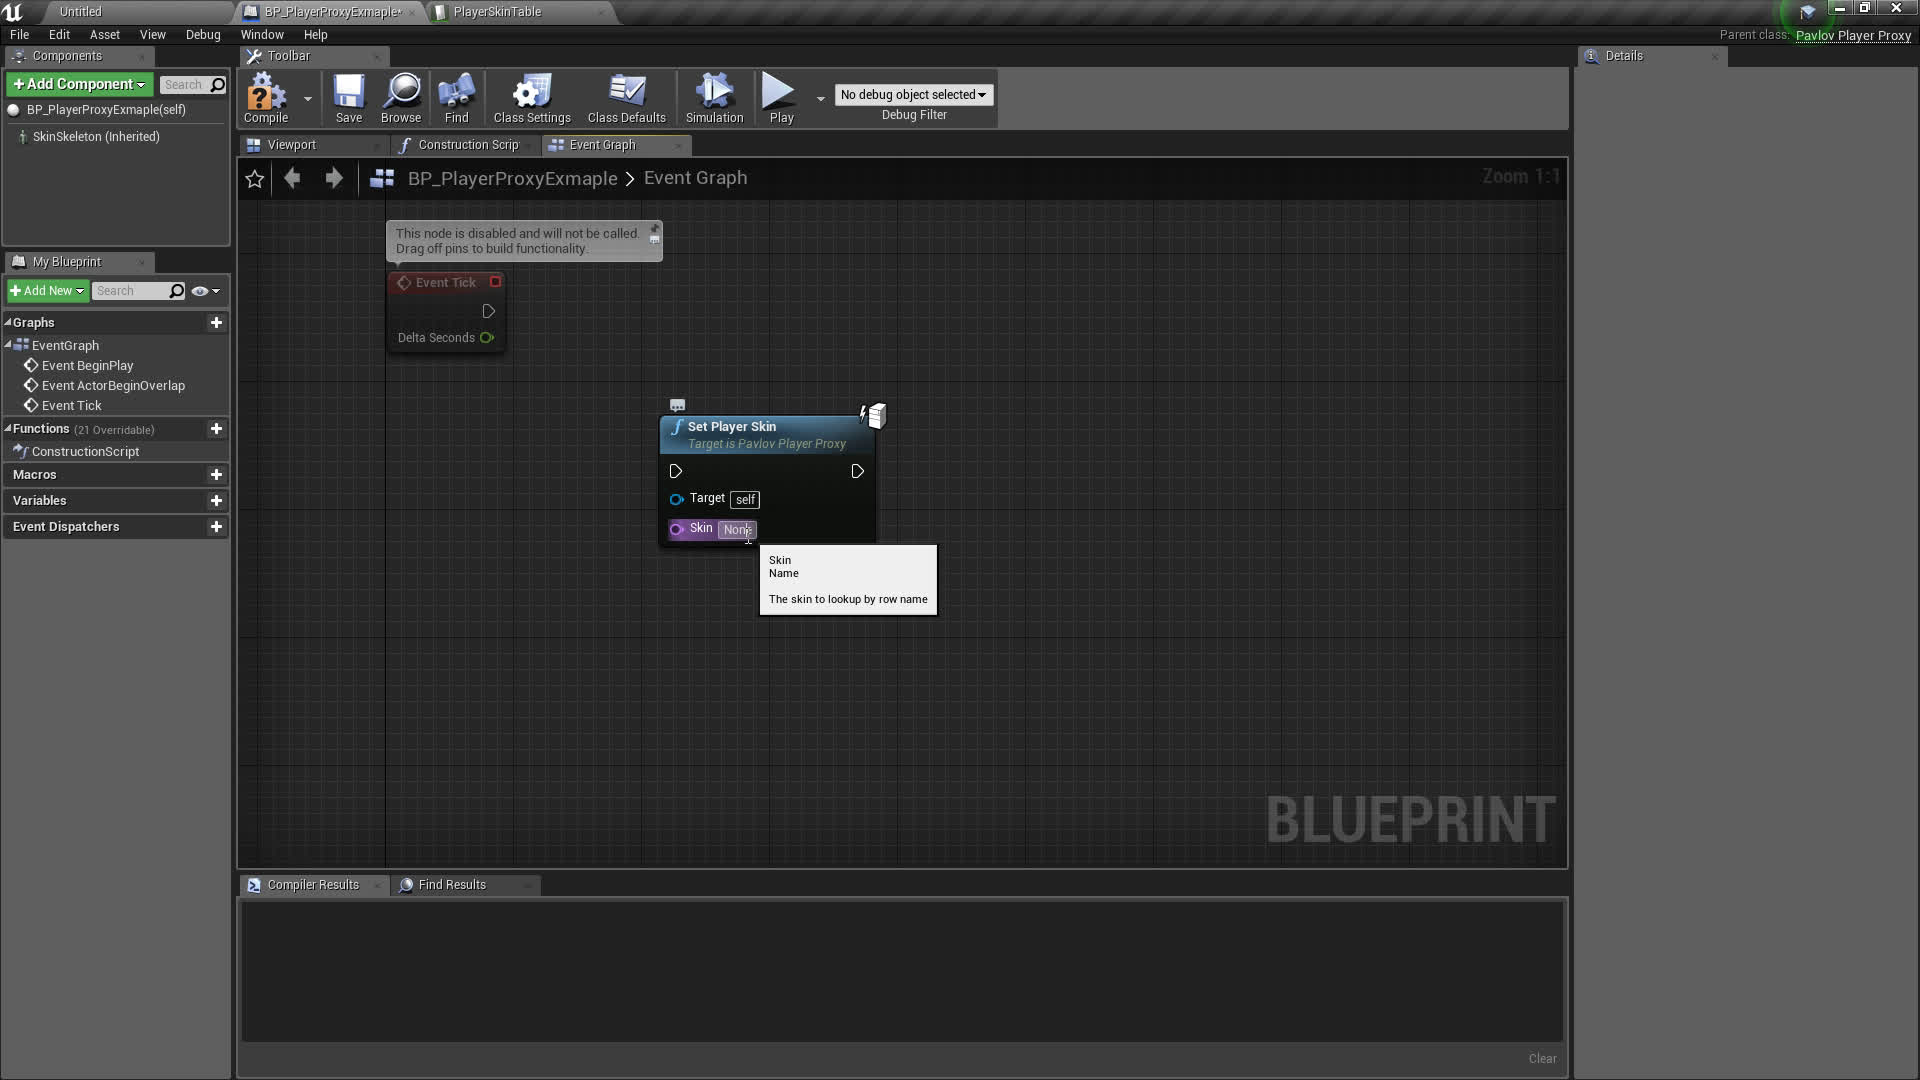Screen dimensions: 1920x1080
Task: Open Class Settings
Action: (x=531, y=98)
